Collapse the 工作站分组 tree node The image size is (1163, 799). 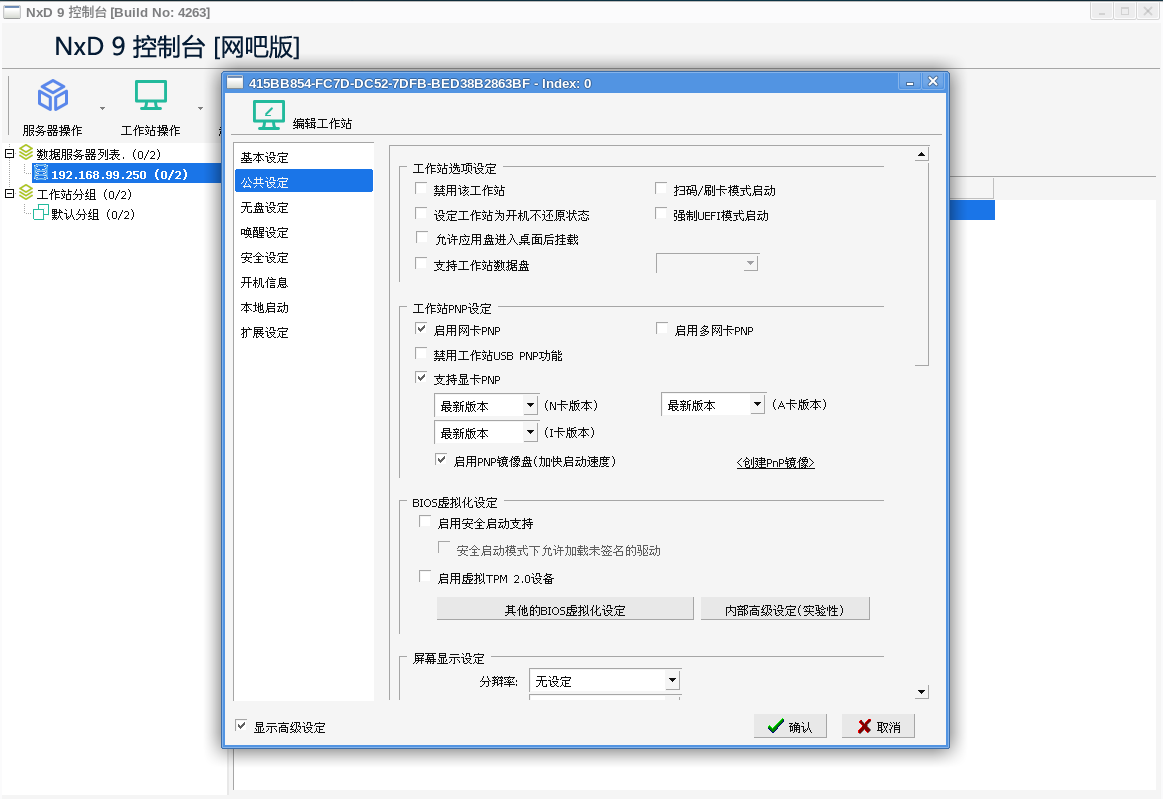(x=9, y=194)
